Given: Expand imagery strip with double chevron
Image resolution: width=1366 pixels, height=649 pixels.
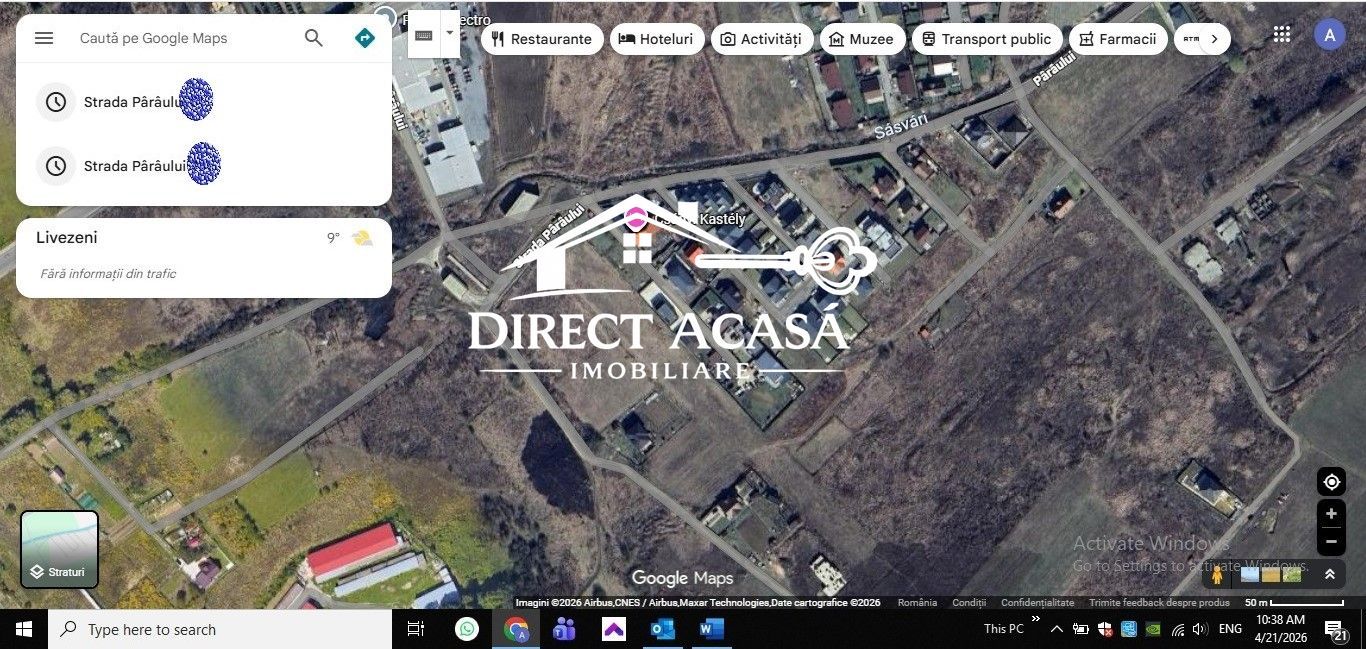Looking at the screenshot, I should 1330,575.
